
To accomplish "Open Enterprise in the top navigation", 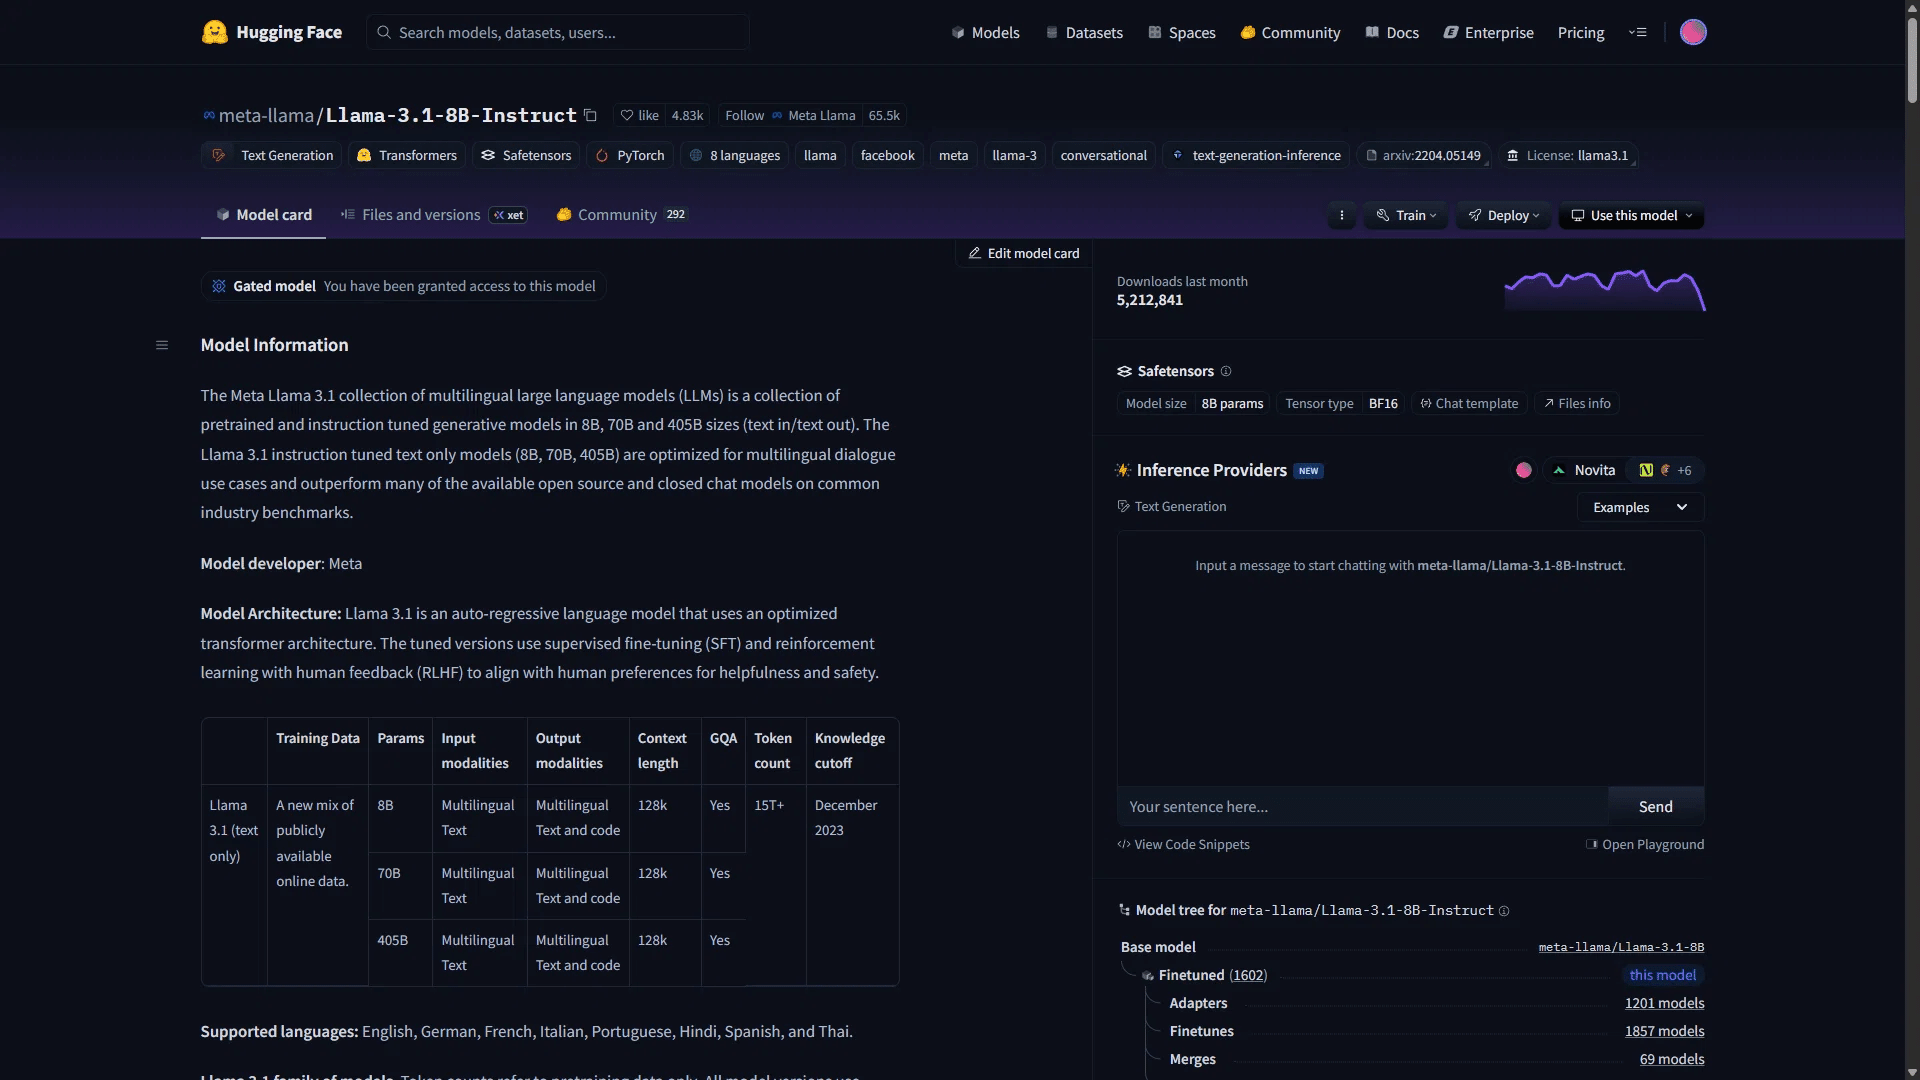I will pyautogui.click(x=1488, y=32).
